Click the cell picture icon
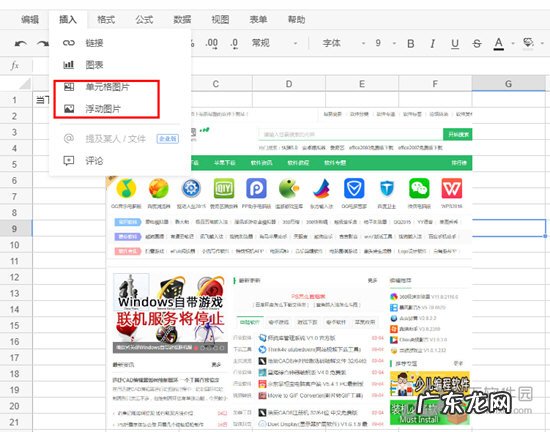550x432 pixels. (x=69, y=87)
